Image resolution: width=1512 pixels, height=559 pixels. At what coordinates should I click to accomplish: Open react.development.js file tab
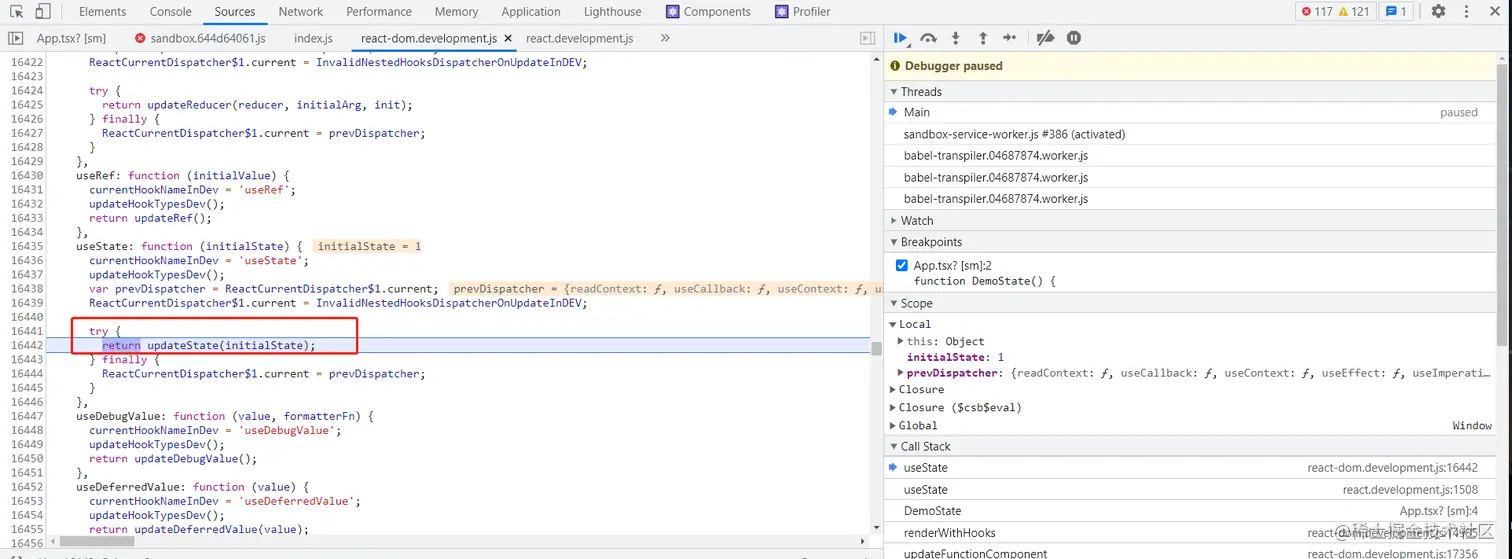tap(579, 38)
